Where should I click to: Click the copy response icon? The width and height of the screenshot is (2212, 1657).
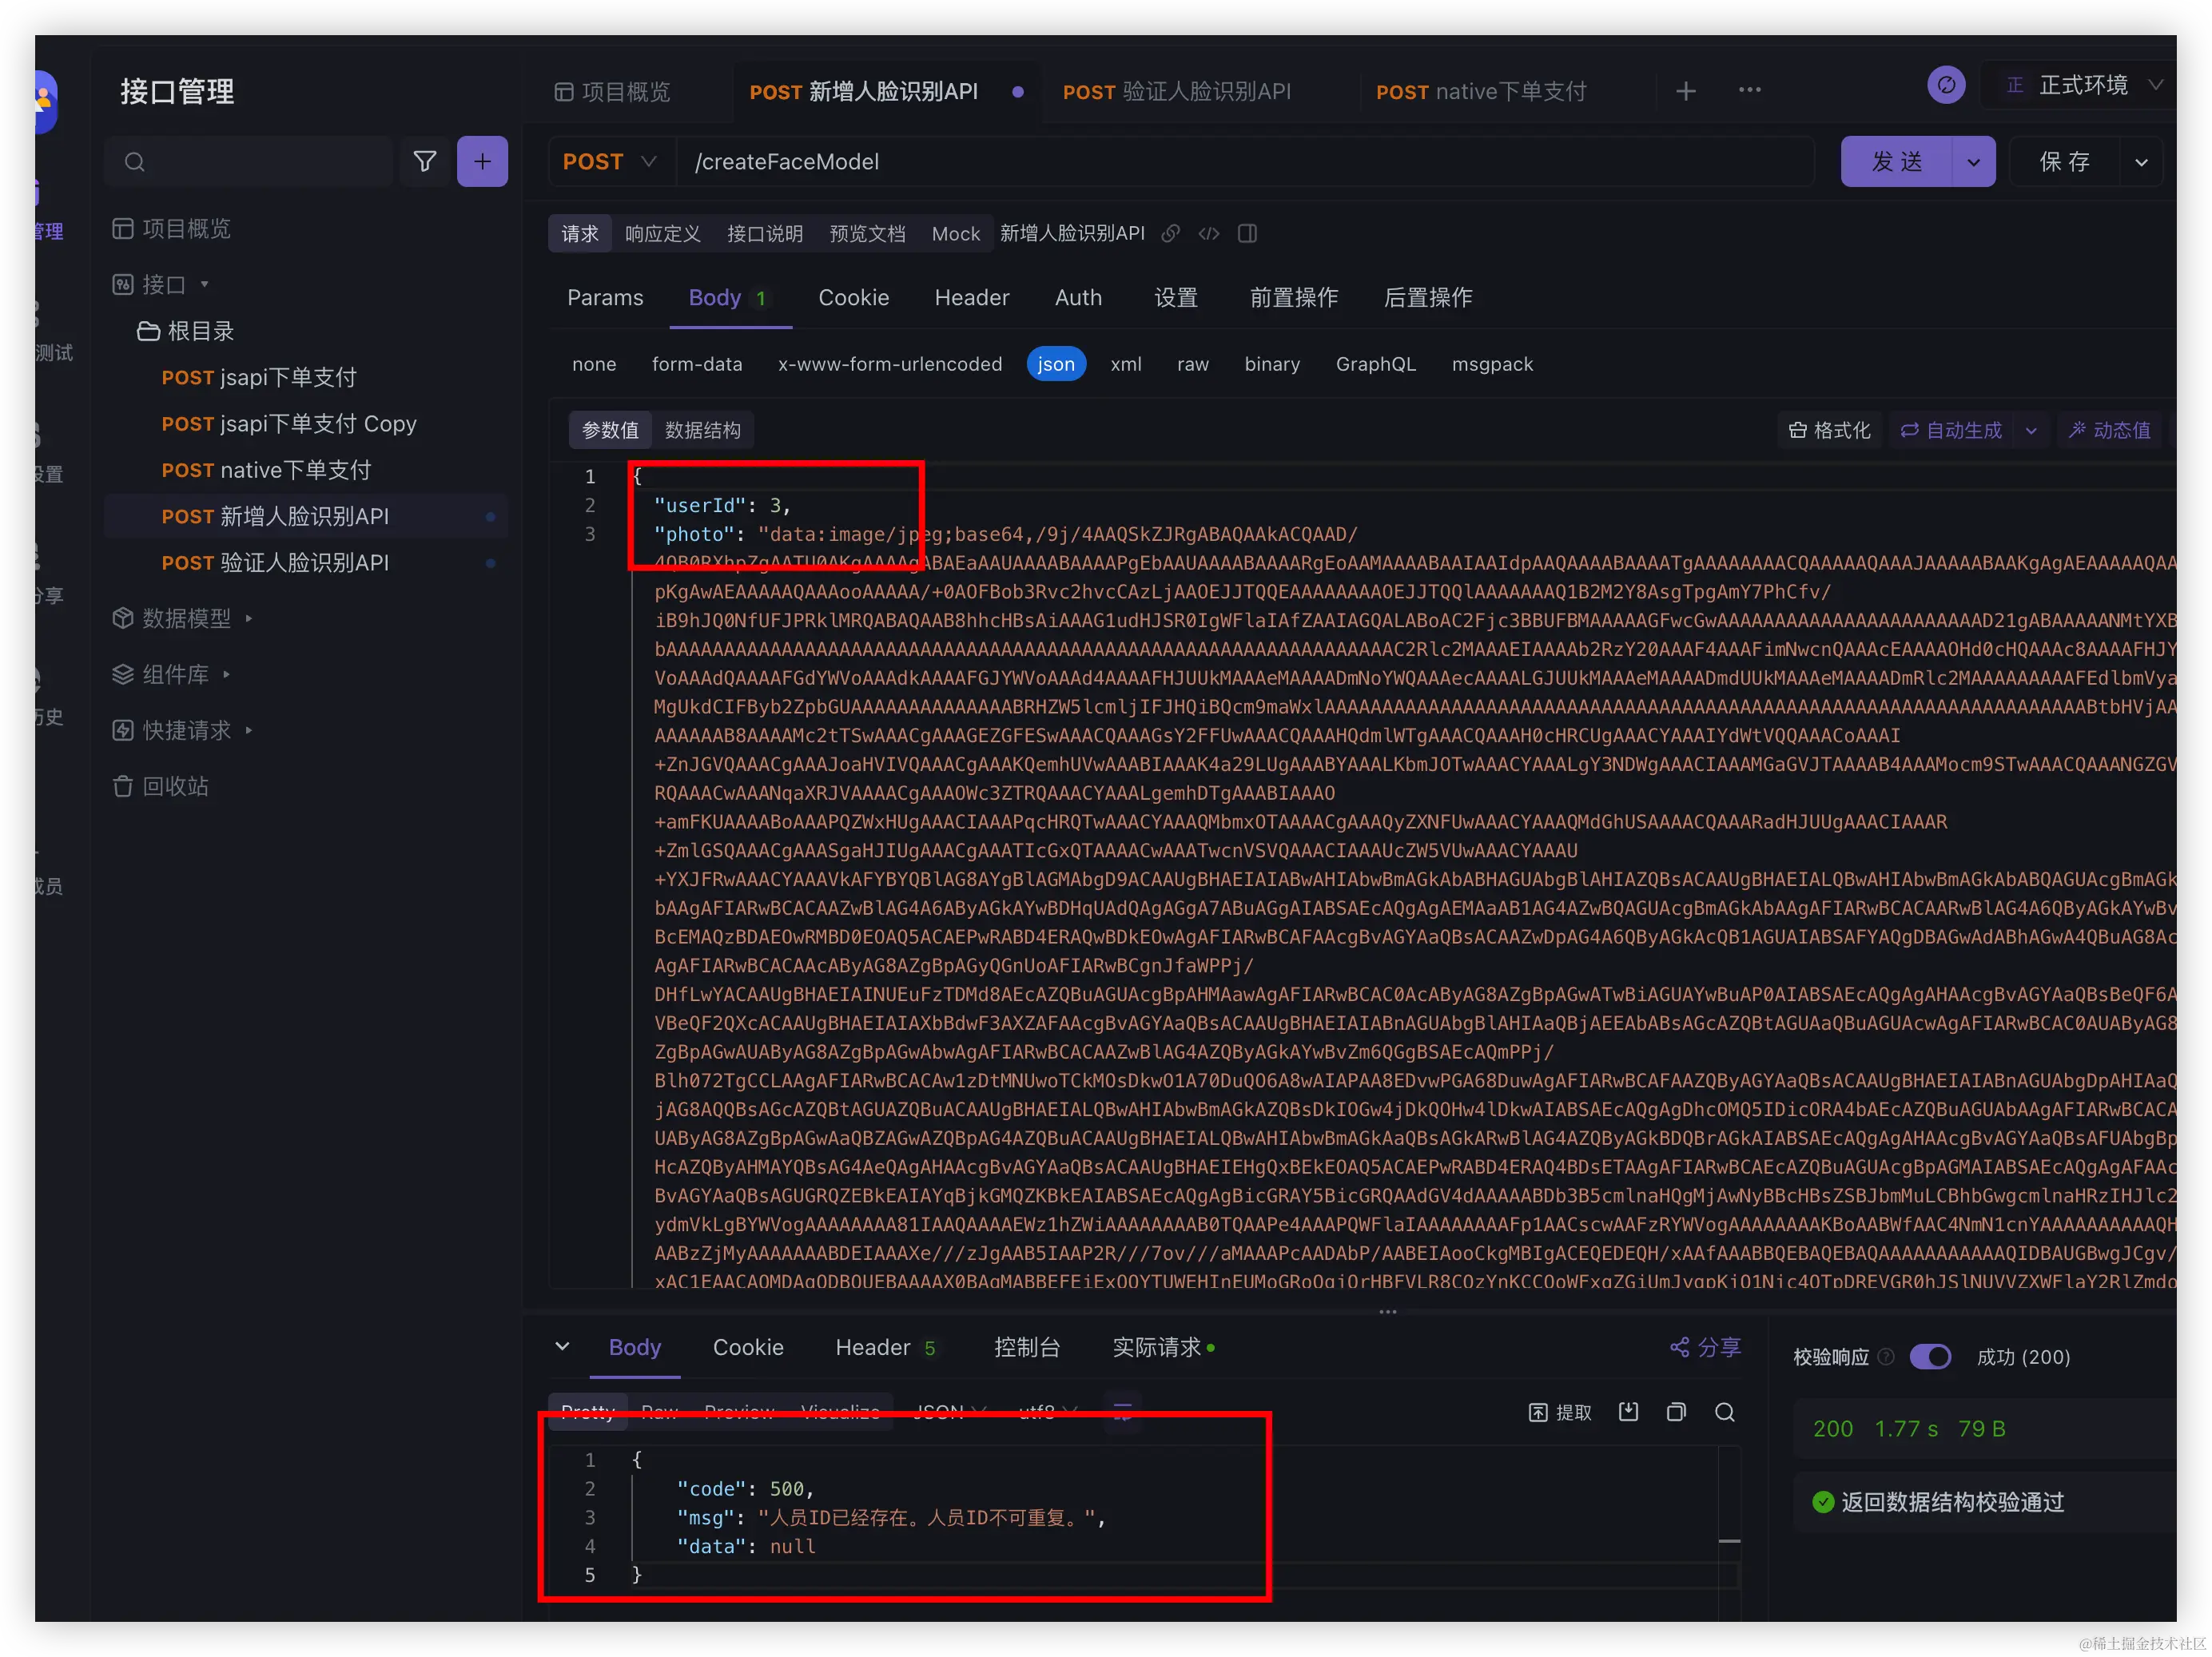point(1677,1411)
